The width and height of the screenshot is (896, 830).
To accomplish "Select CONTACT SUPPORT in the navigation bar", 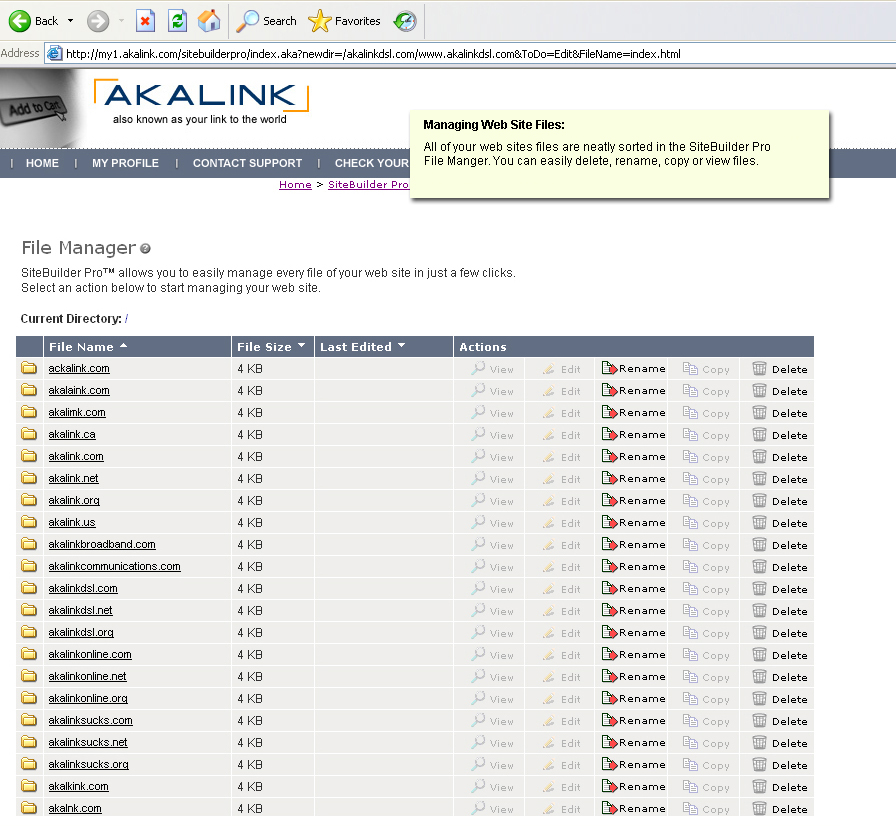I will point(247,163).
